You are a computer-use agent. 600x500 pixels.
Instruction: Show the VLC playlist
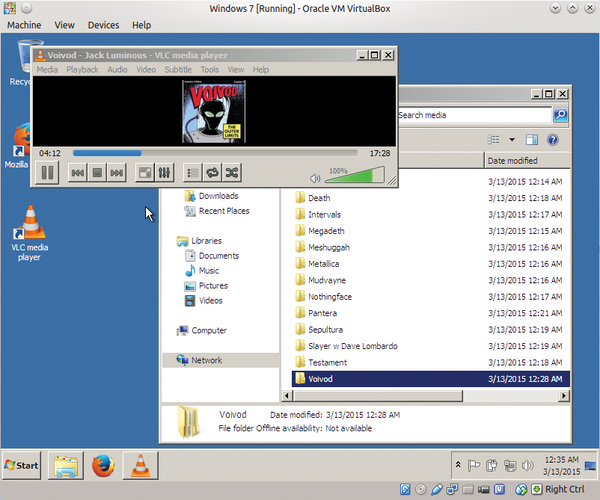pyautogui.click(x=193, y=173)
